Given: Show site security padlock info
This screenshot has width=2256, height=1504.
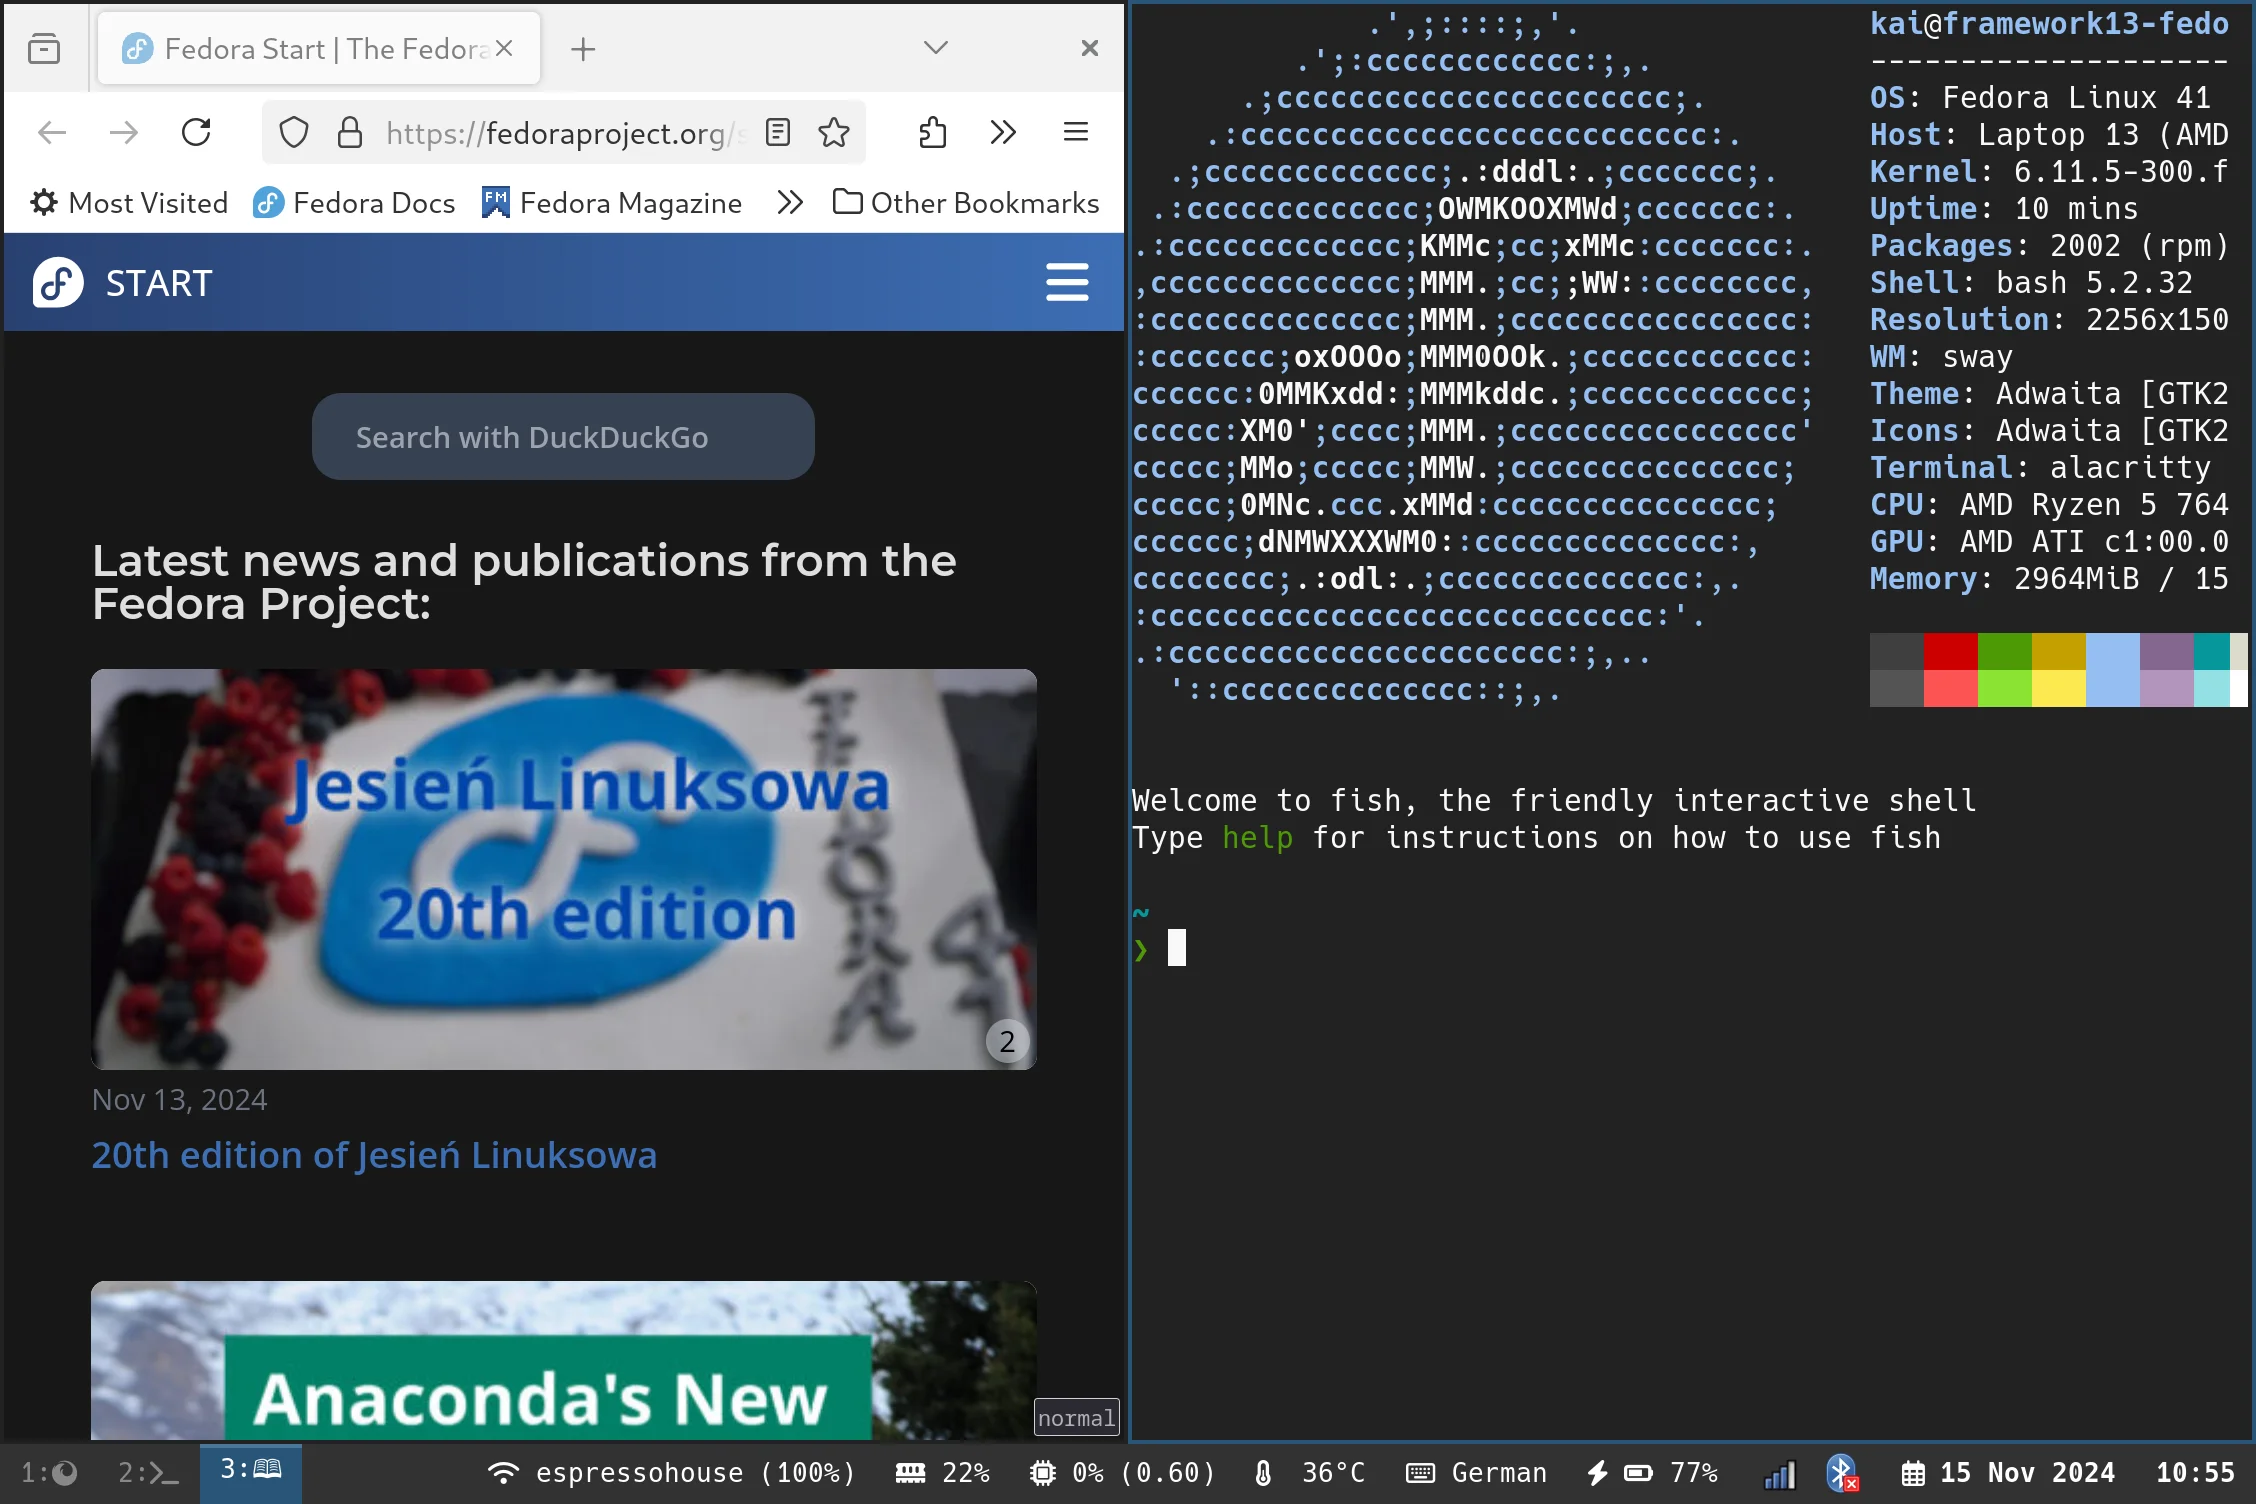Looking at the screenshot, I should coord(349,132).
